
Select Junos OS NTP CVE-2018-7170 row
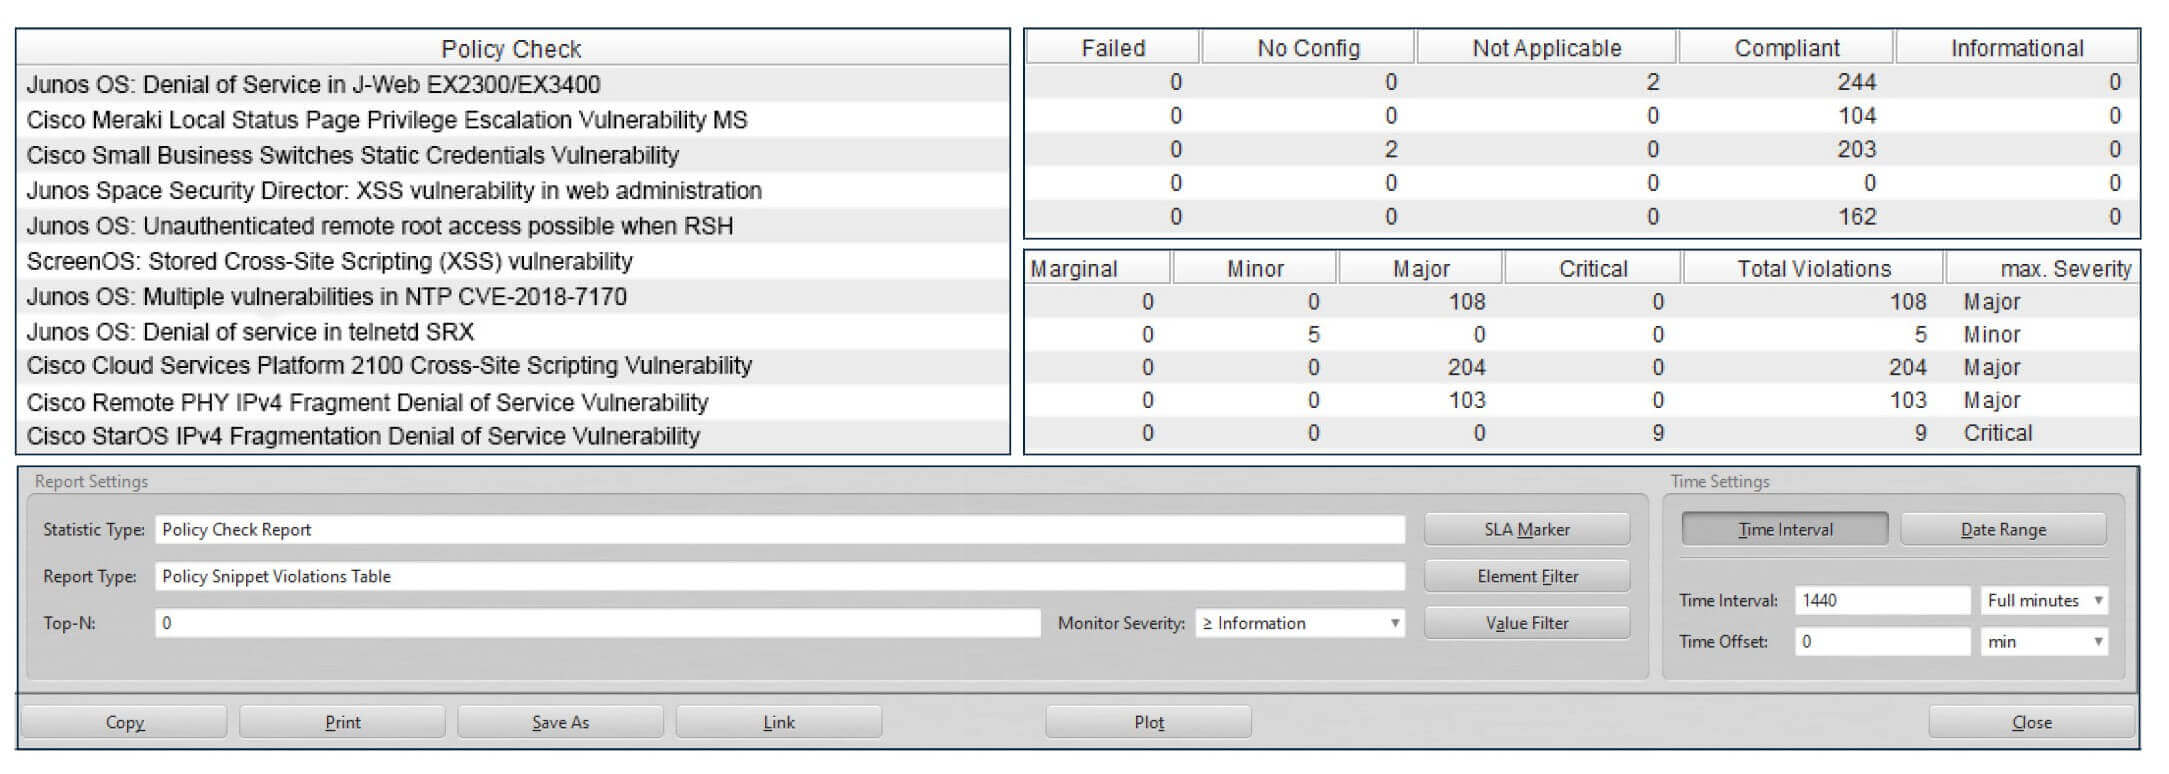(x=513, y=296)
